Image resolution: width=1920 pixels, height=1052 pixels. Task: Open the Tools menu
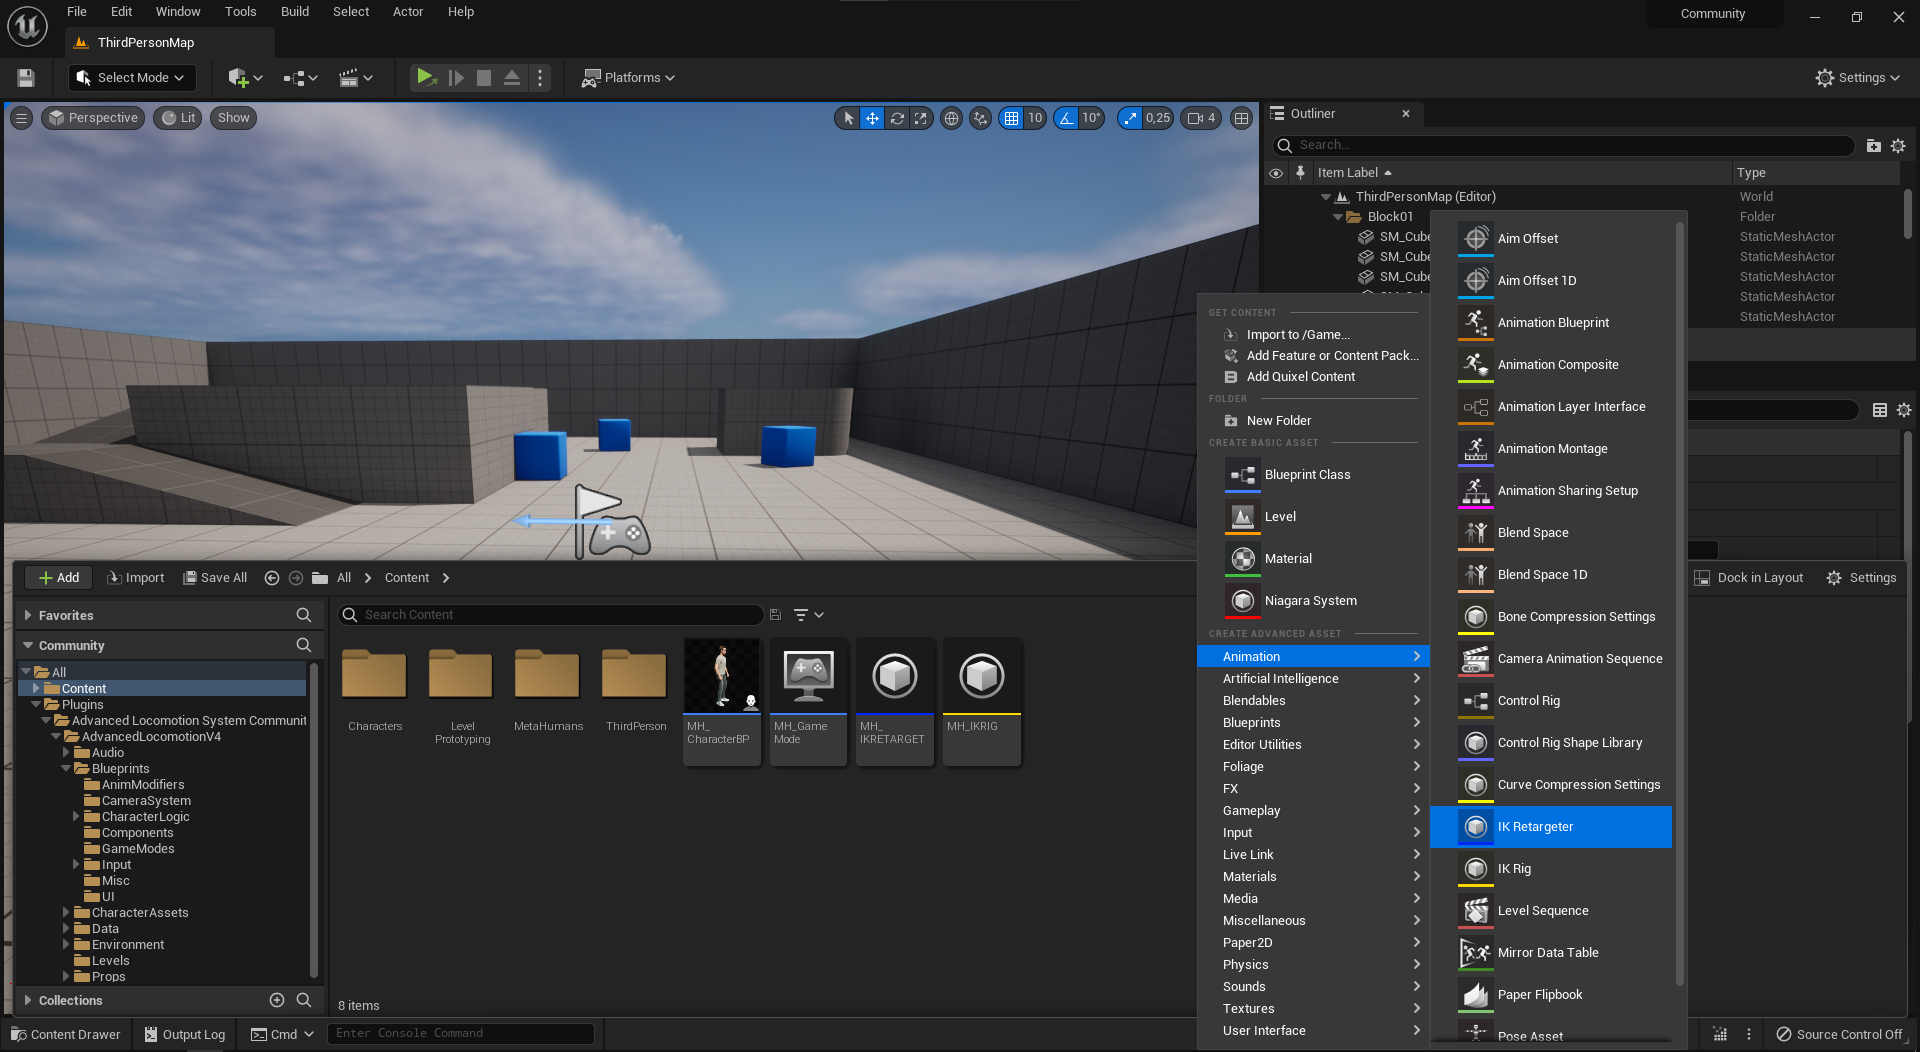(240, 12)
